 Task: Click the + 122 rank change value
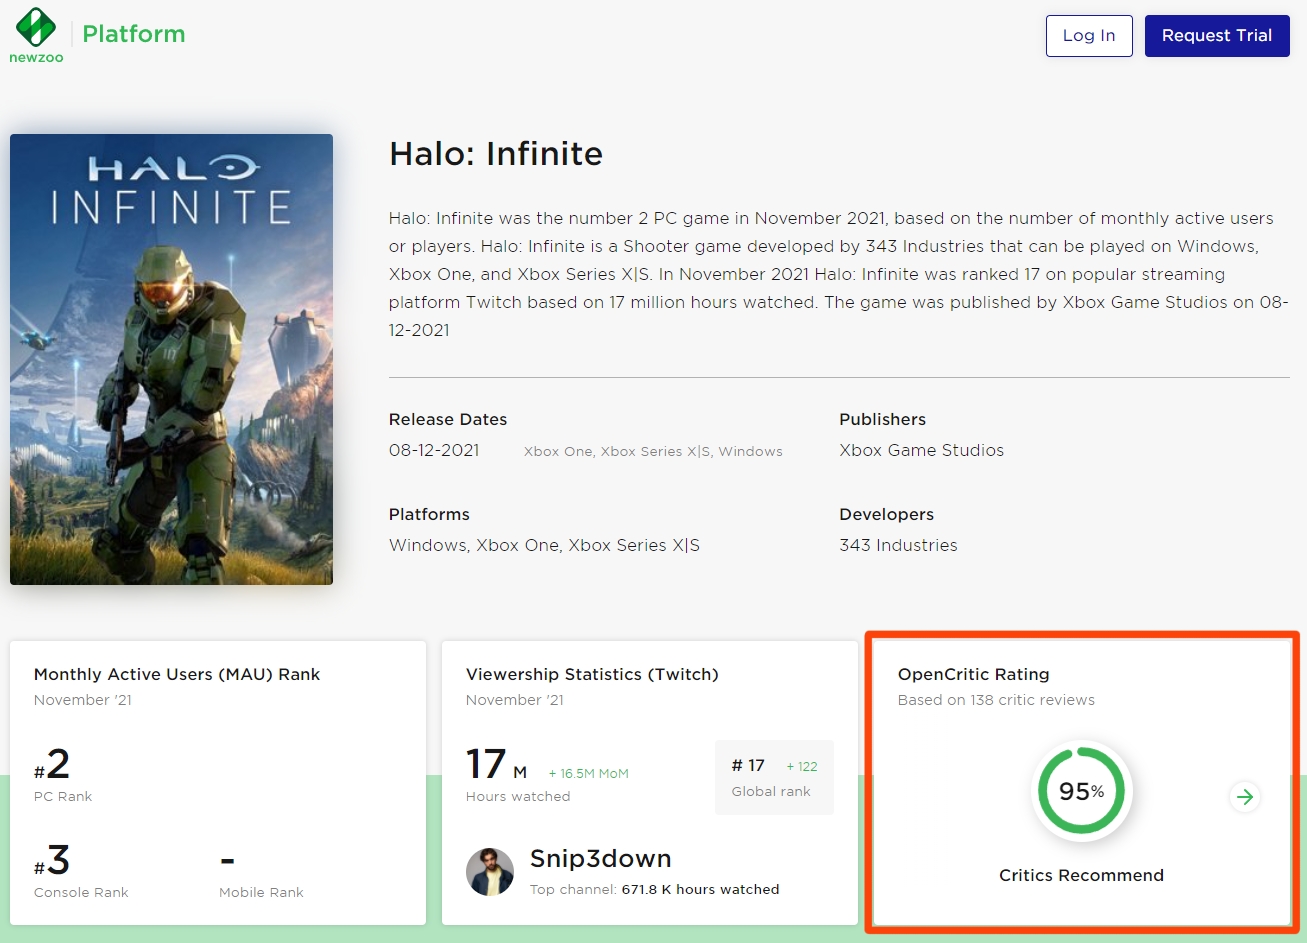(802, 766)
